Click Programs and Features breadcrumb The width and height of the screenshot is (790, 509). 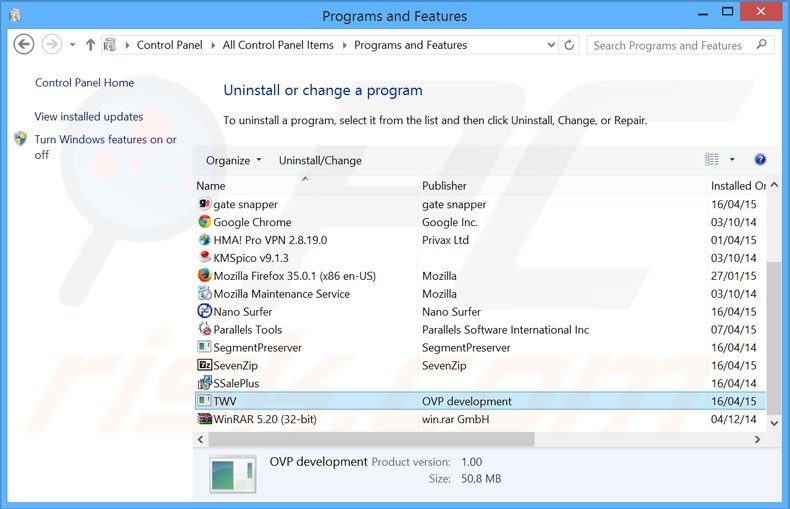click(411, 45)
